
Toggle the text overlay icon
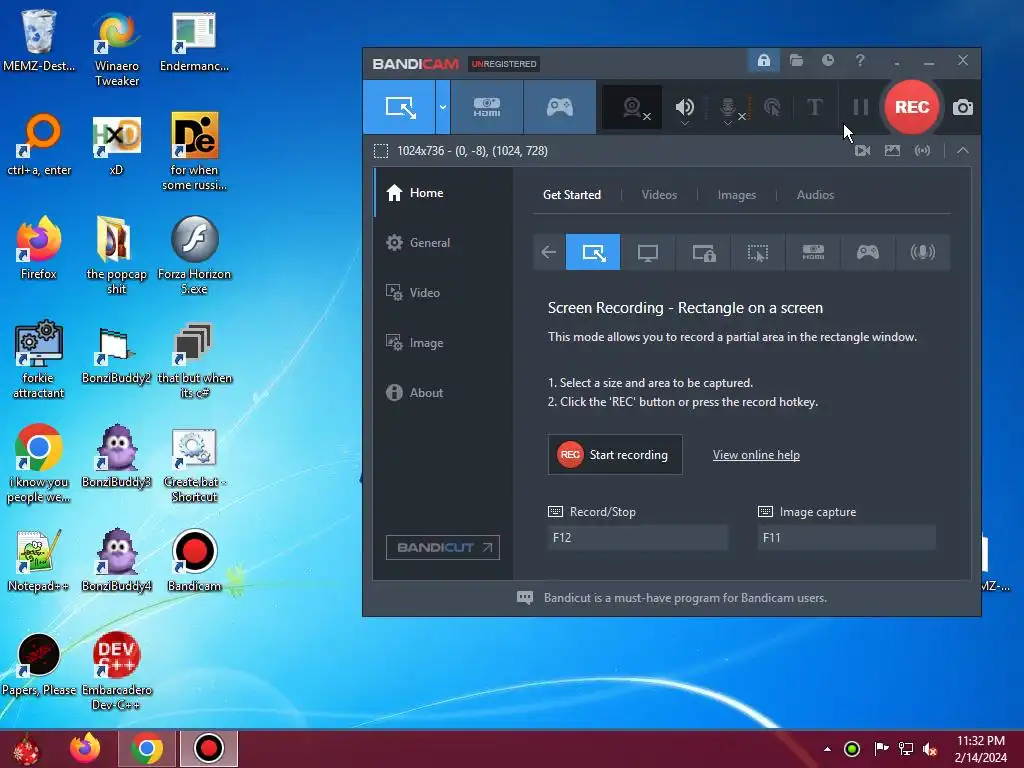tap(814, 107)
